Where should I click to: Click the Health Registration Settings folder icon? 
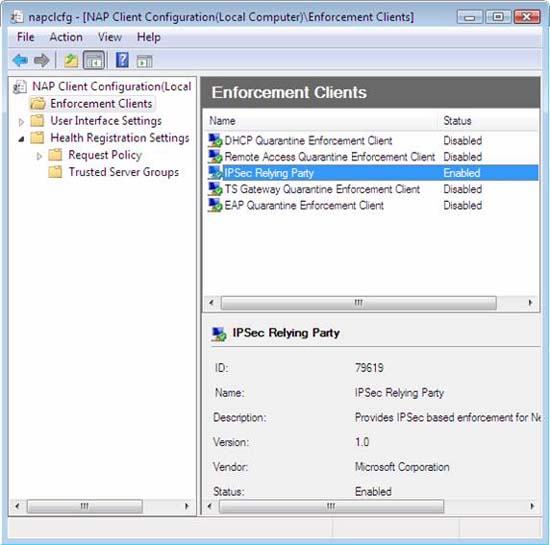(x=38, y=138)
